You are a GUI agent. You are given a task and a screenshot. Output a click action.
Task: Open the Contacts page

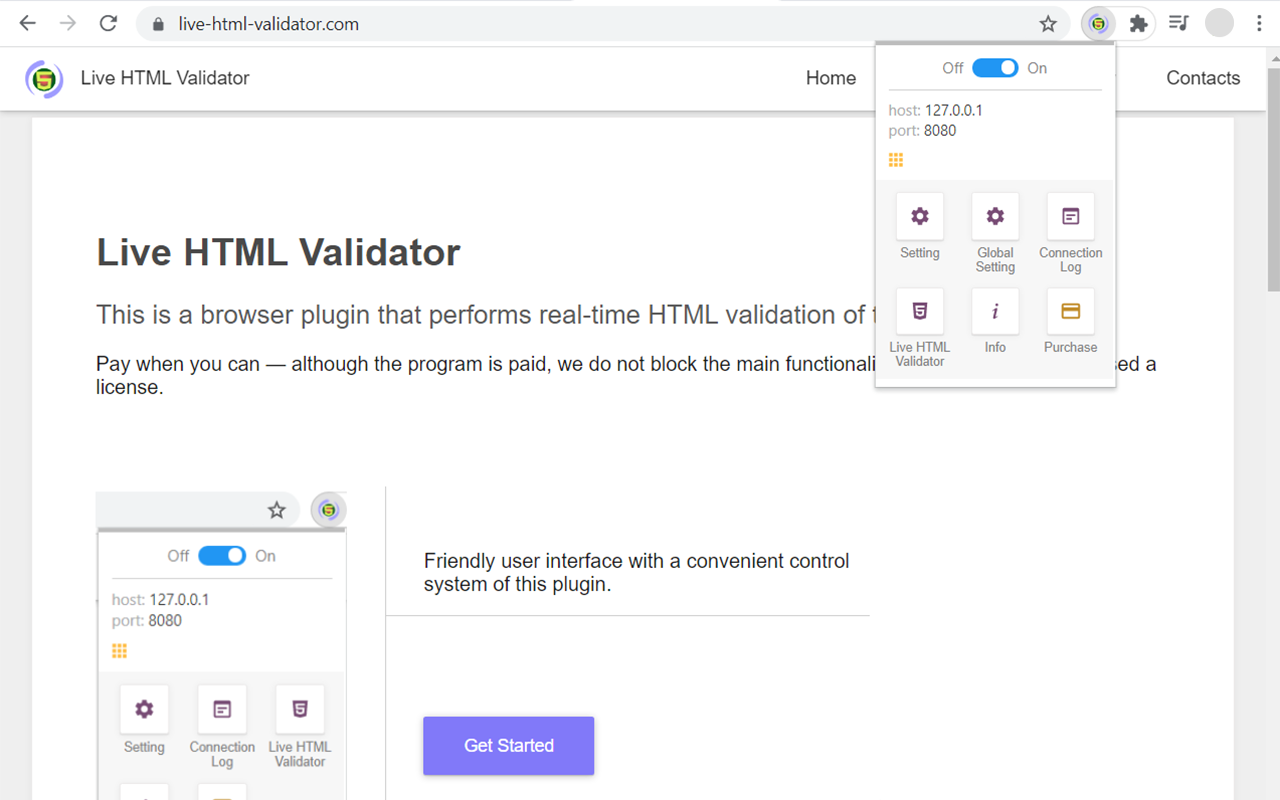[1203, 78]
